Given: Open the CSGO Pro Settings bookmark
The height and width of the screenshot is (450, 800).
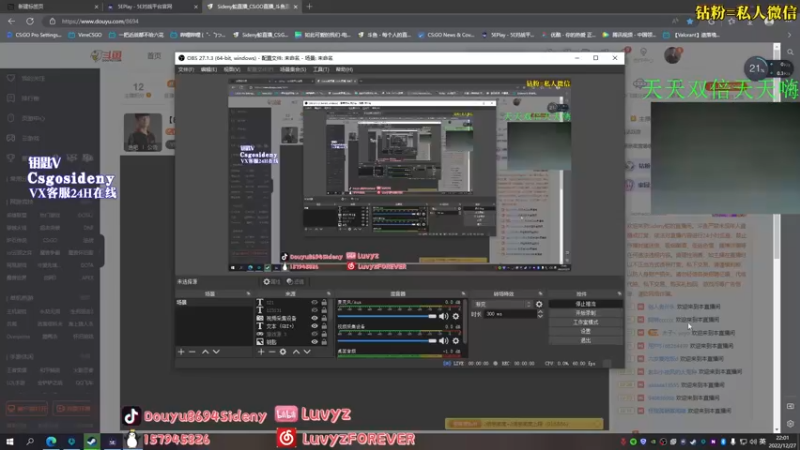Looking at the screenshot, I should coord(34,35).
